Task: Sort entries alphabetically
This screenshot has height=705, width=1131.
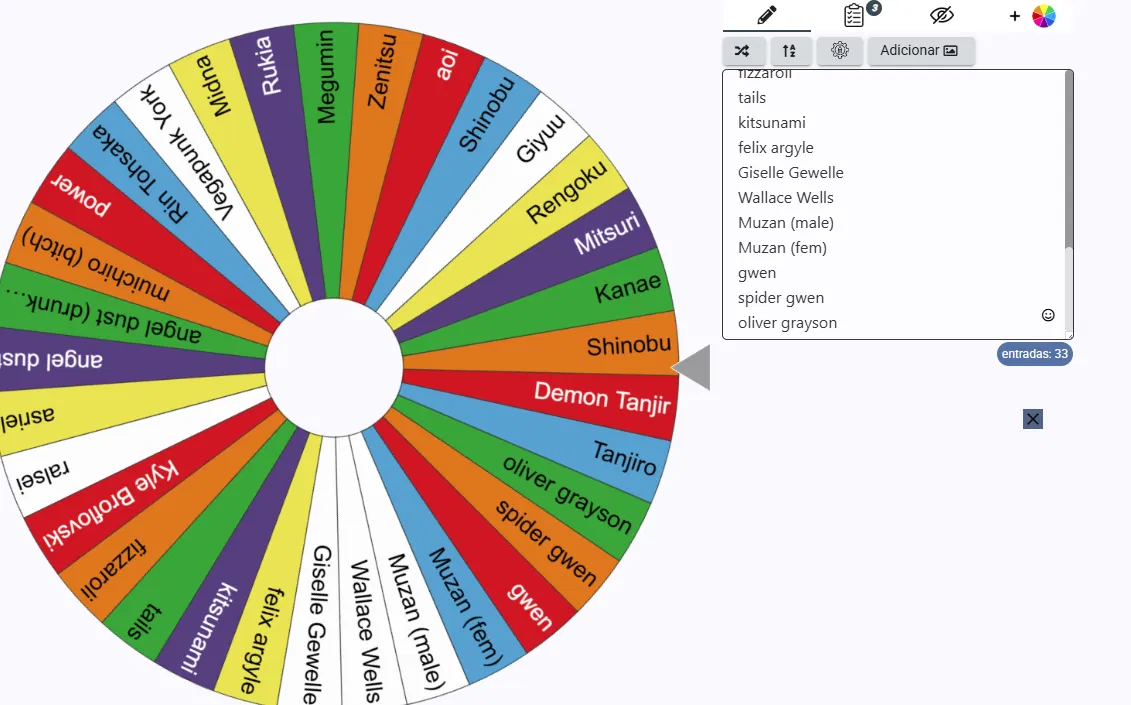Action: 791,51
